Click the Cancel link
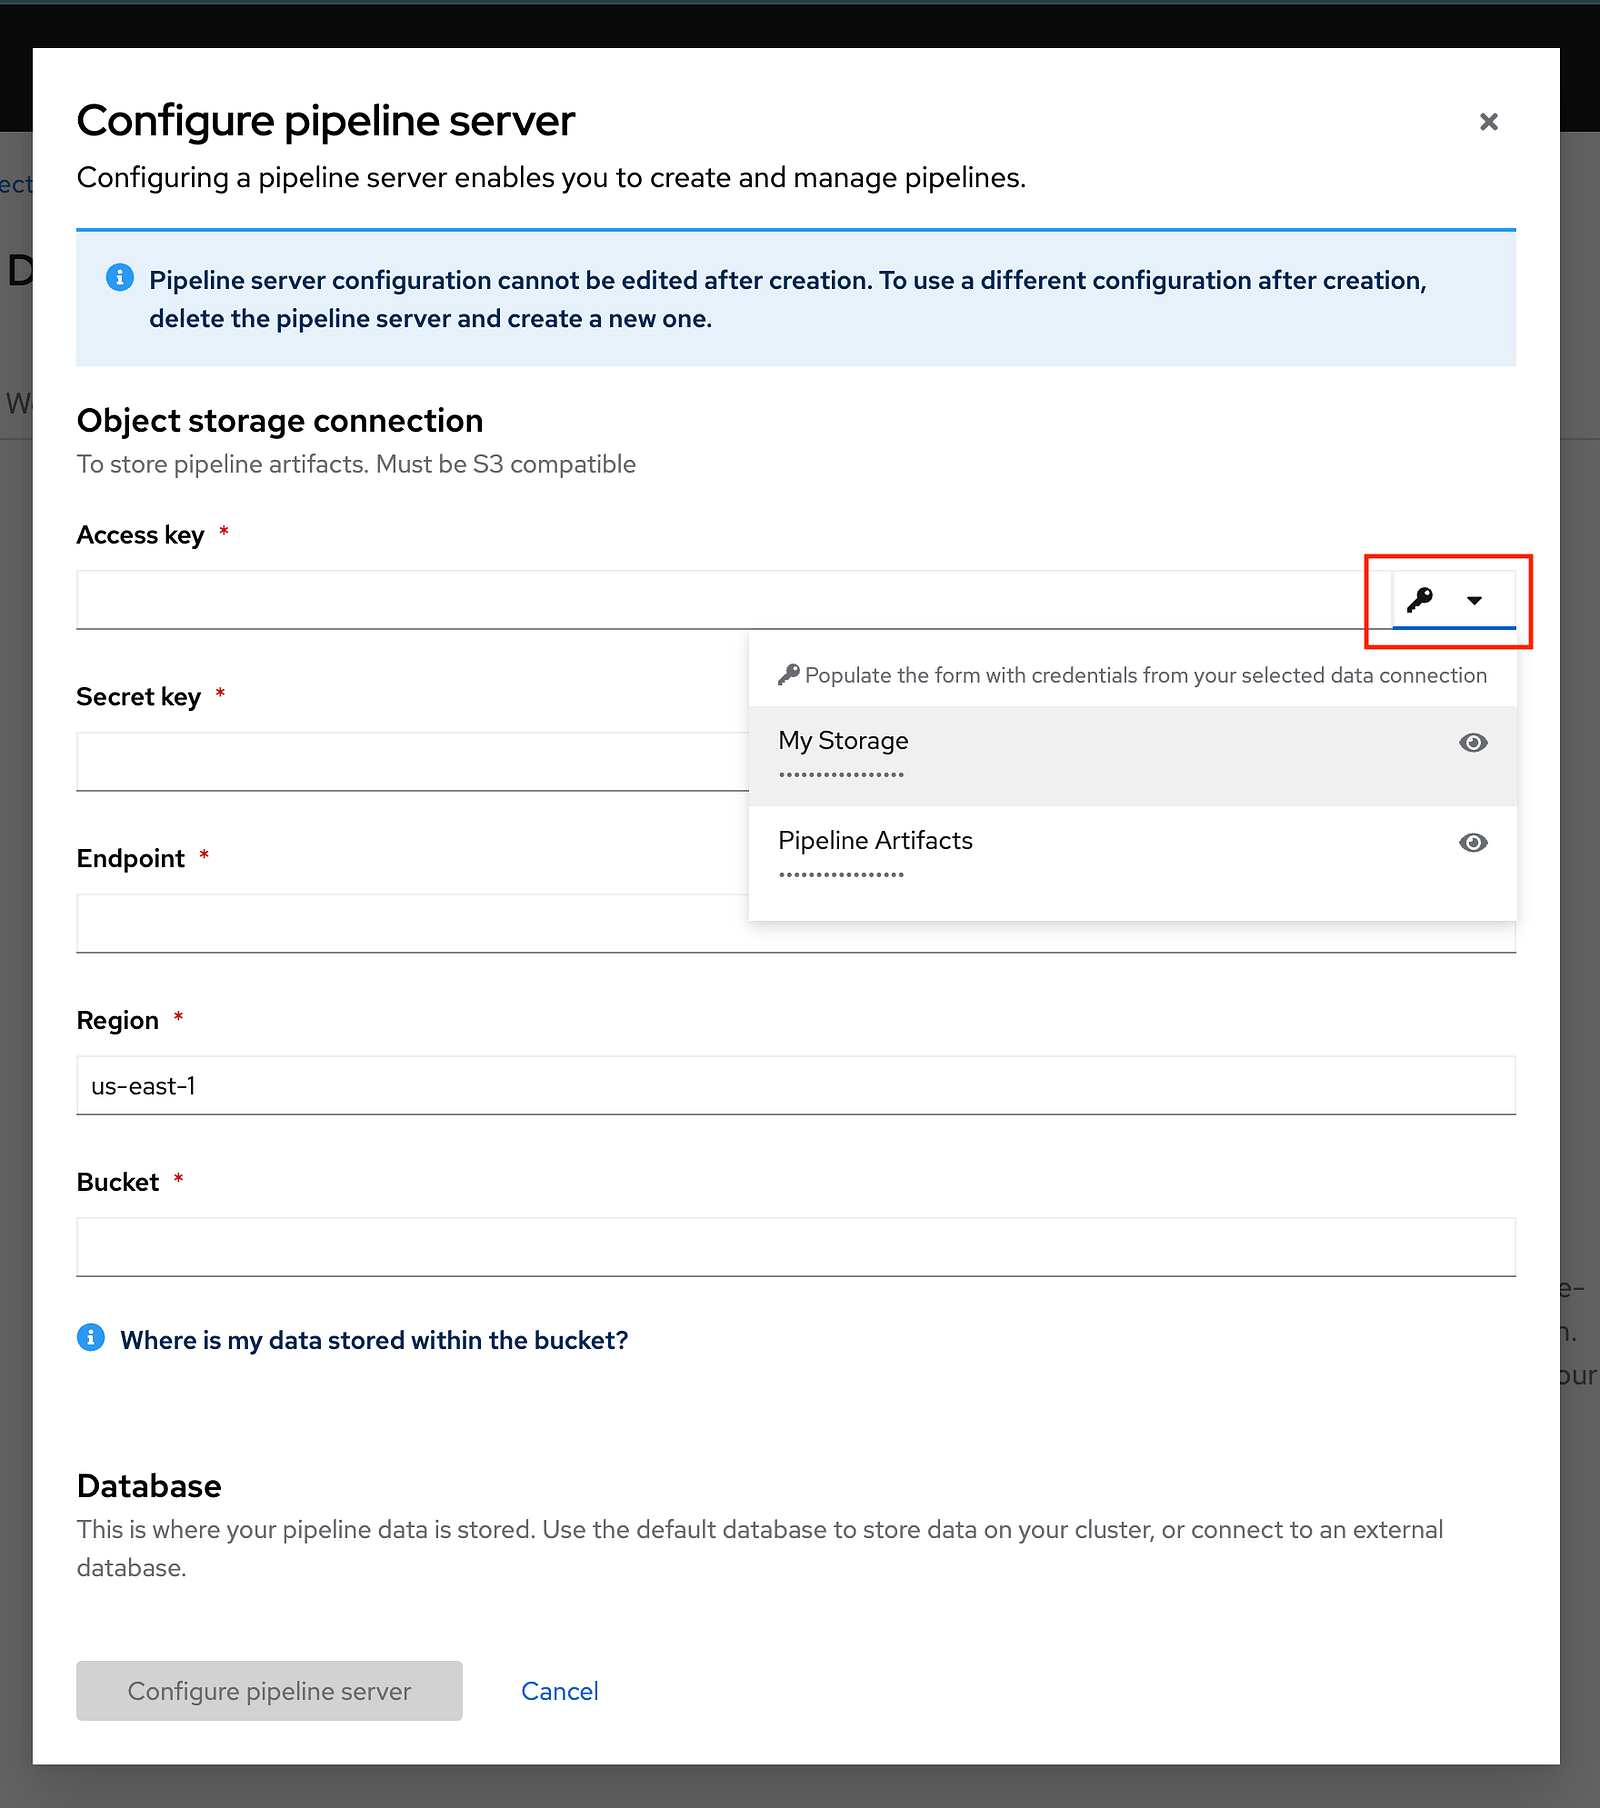 click(x=560, y=1691)
